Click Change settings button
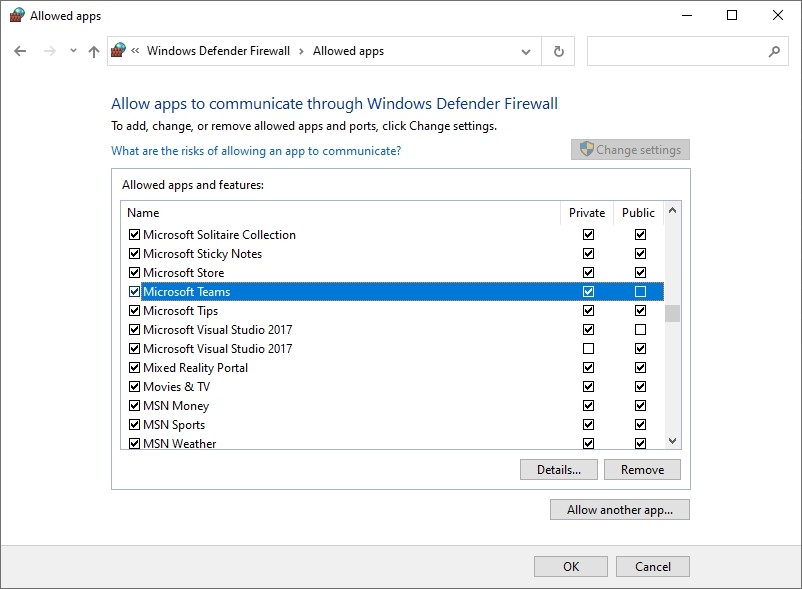The width and height of the screenshot is (802, 589). (x=630, y=149)
